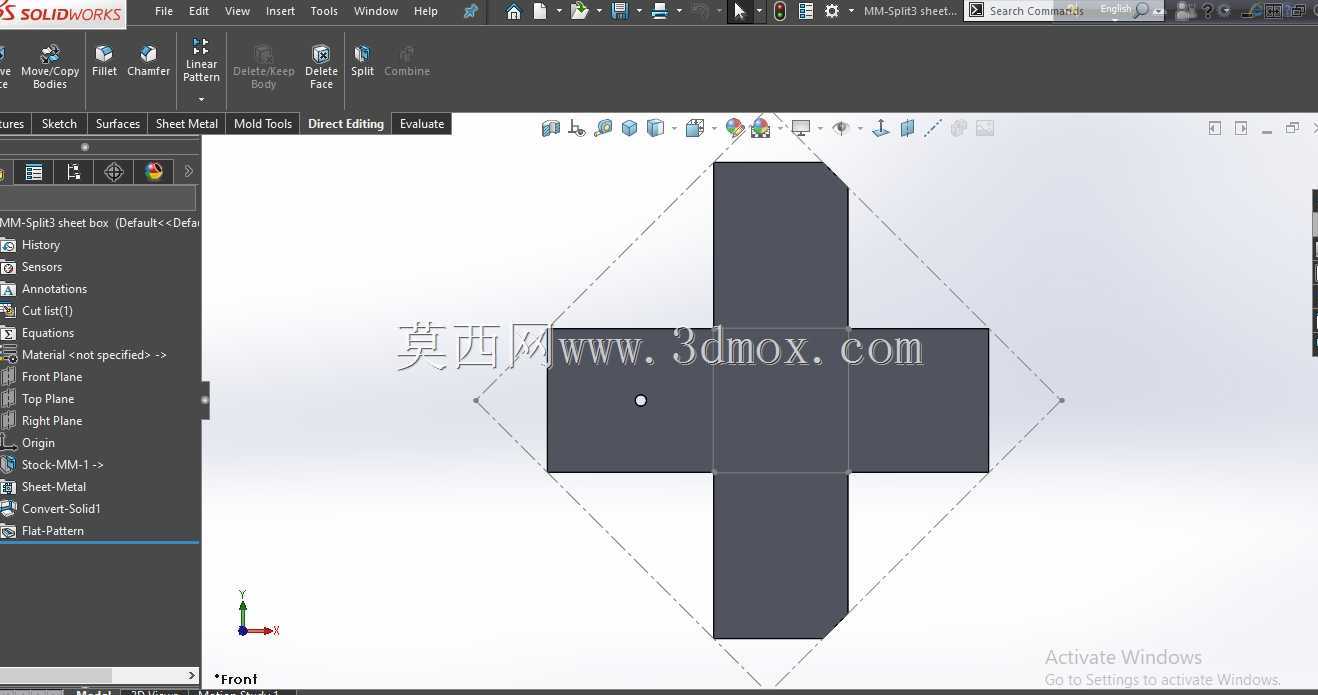This screenshot has height=695, width=1318.
Task: Select Convert-Solid1 feature in tree
Action: click(x=61, y=509)
